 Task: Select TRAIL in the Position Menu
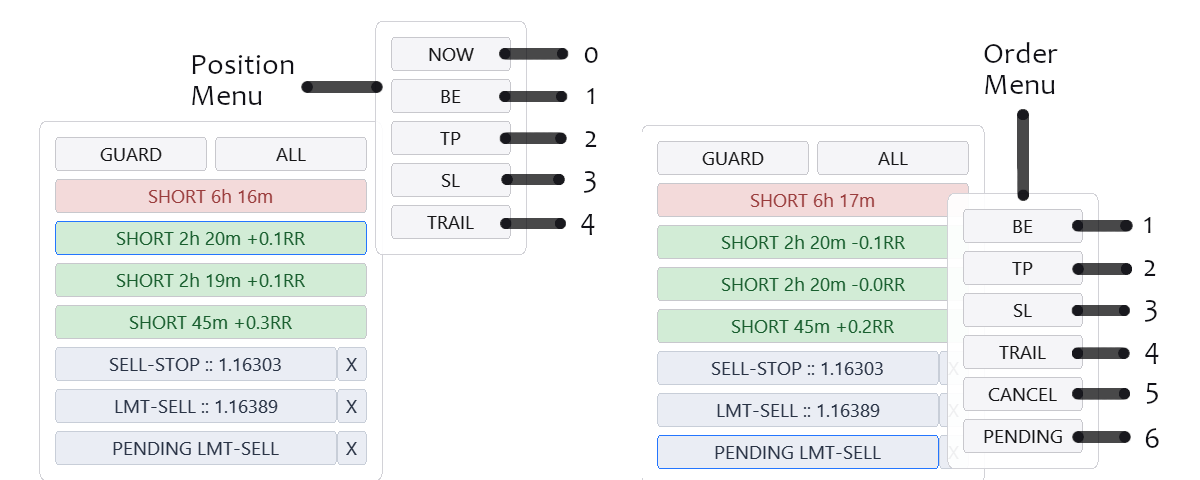click(451, 222)
